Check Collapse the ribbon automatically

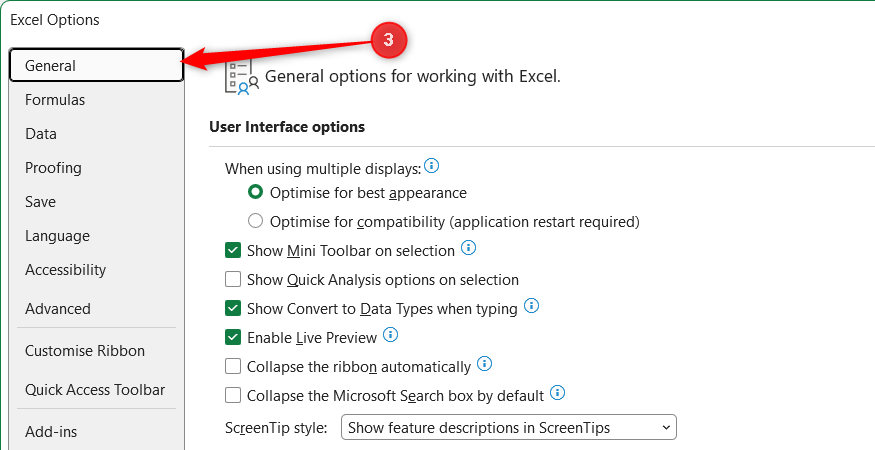tap(233, 367)
